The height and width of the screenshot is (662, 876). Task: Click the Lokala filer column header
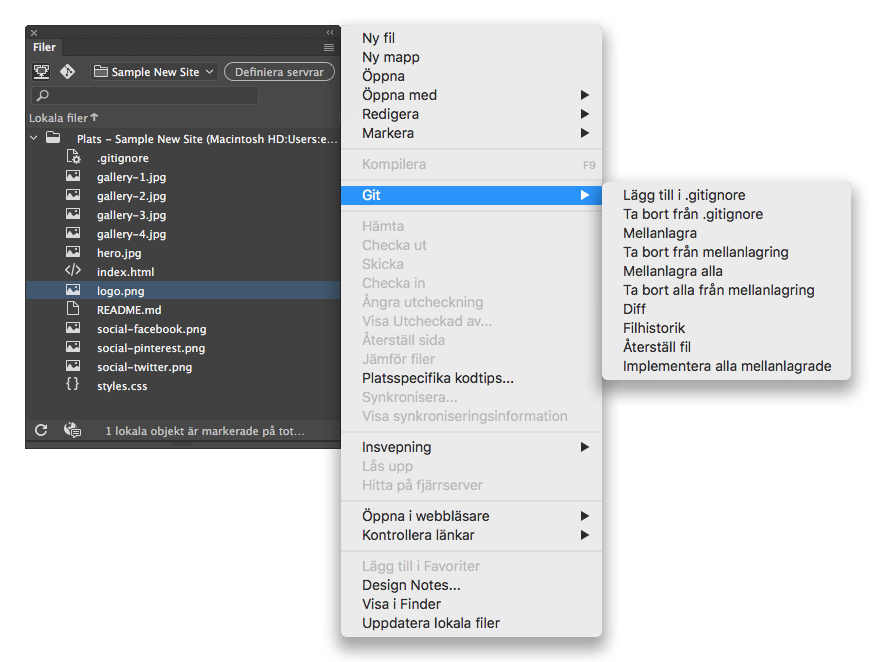(x=63, y=118)
